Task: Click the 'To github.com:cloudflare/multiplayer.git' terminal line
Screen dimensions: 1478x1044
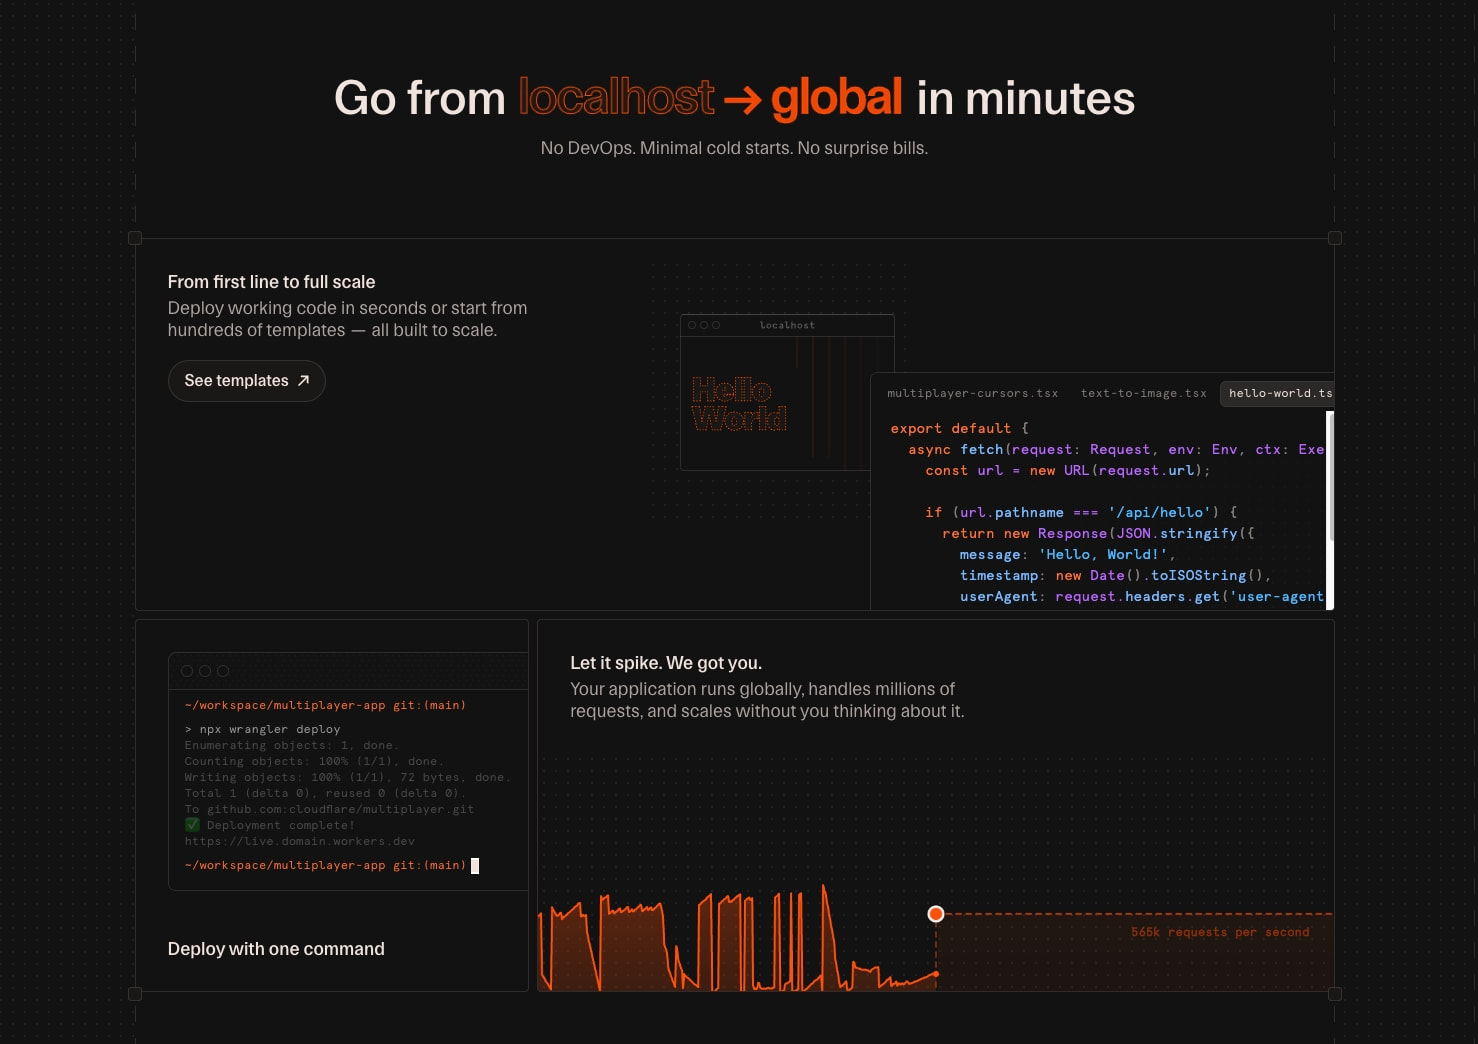Action: coord(329,809)
